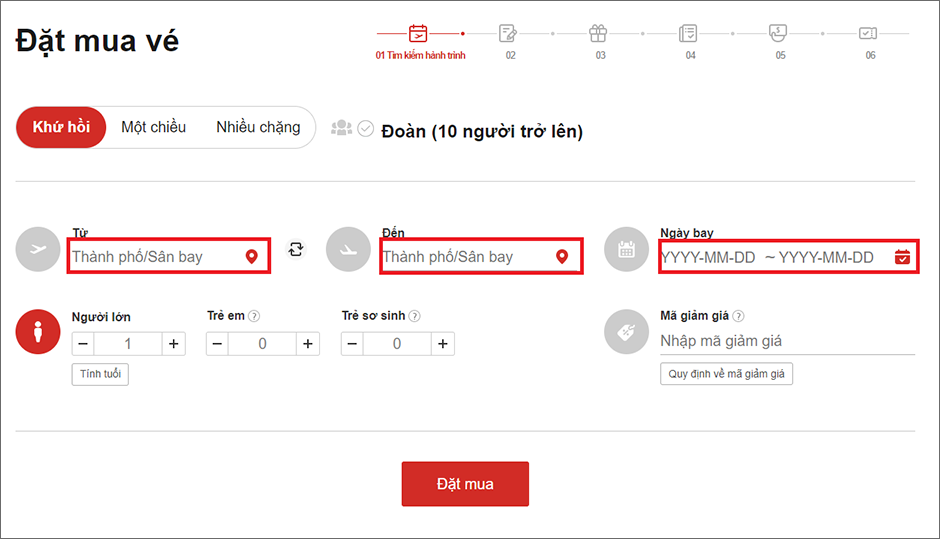Open the calendar icon in Ngày bay field
Image resolution: width=940 pixels, height=539 pixels.
point(902,257)
